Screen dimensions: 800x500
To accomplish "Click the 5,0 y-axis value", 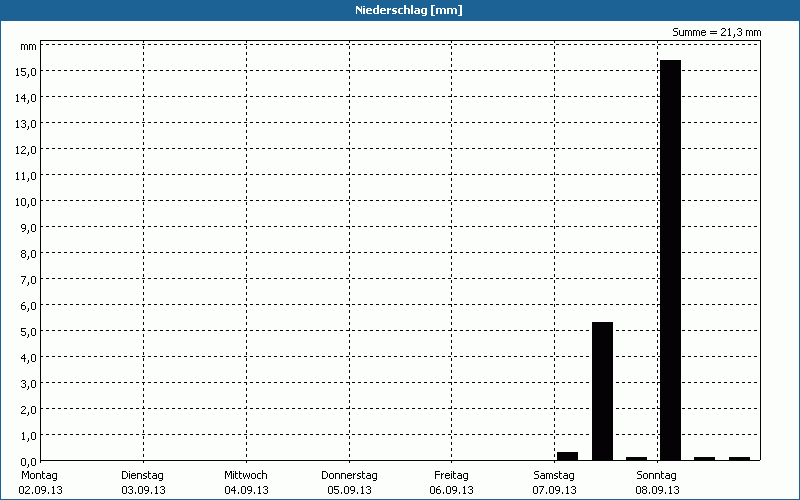I will tap(28, 332).
